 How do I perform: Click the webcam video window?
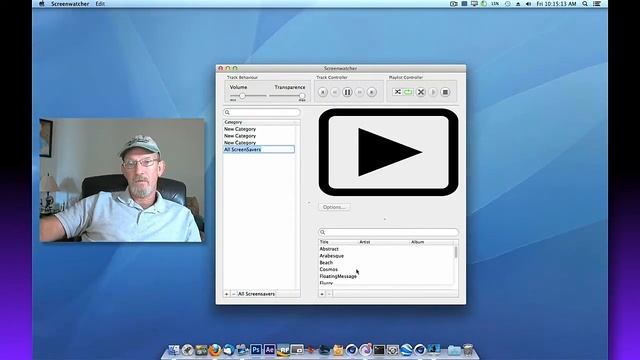[x=122, y=180]
